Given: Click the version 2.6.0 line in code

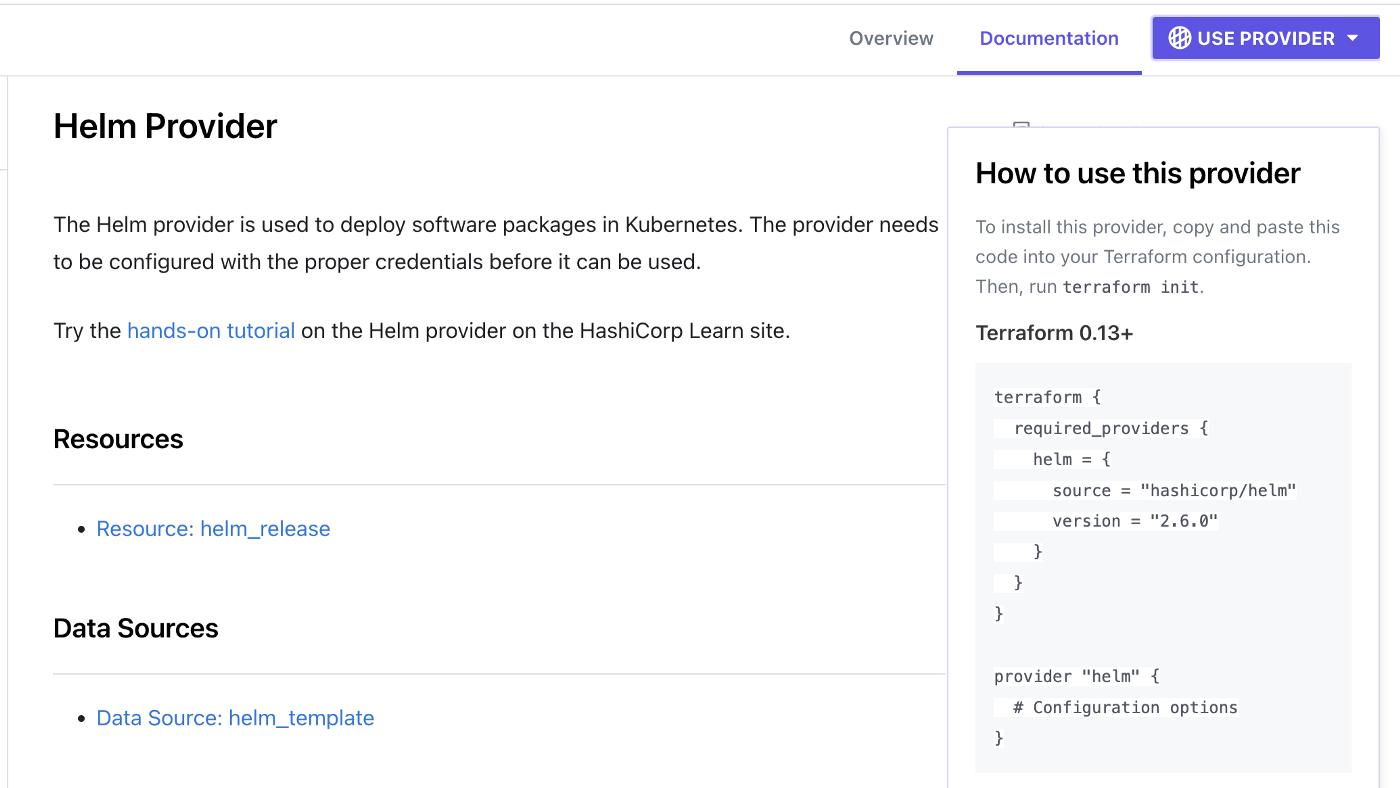Looking at the screenshot, I should point(1135,520).
